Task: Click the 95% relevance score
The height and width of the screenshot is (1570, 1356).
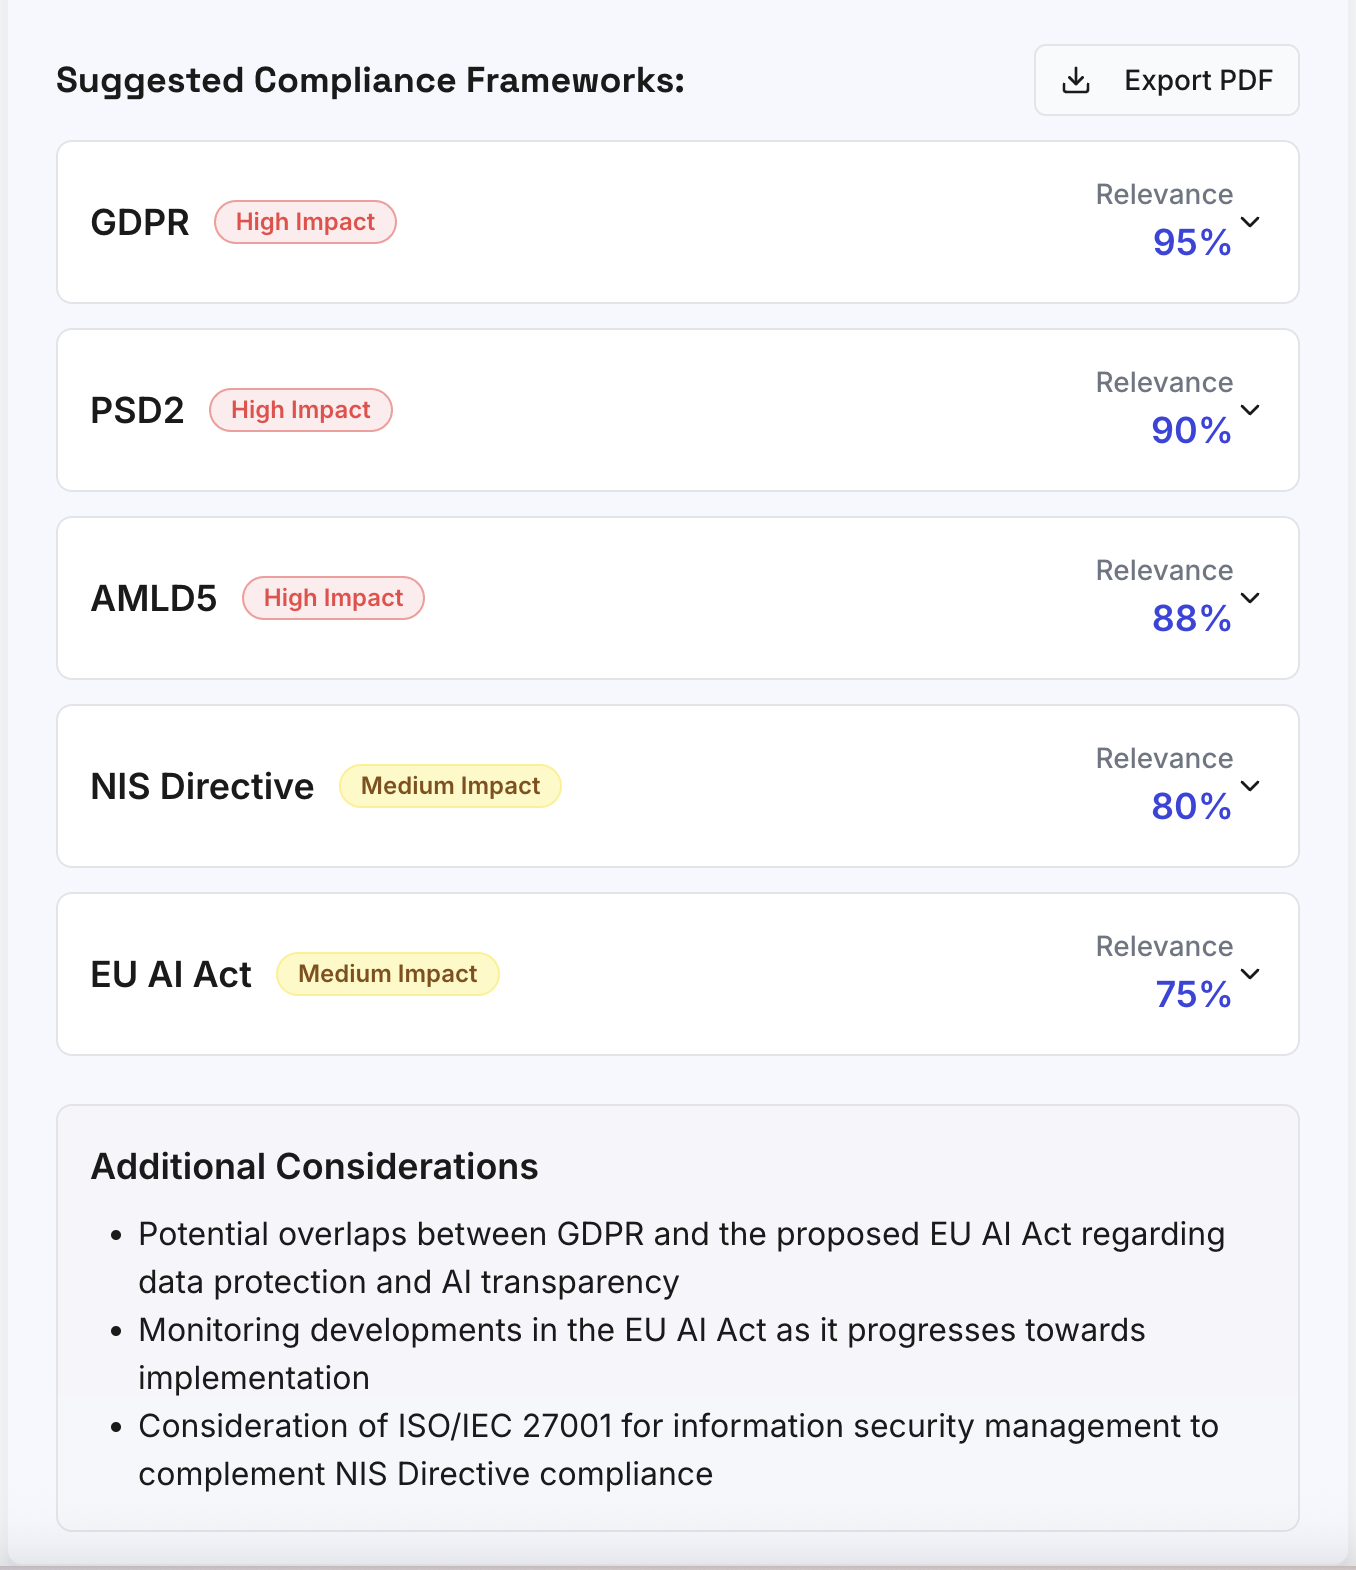Action: [x=1192, y=242]
